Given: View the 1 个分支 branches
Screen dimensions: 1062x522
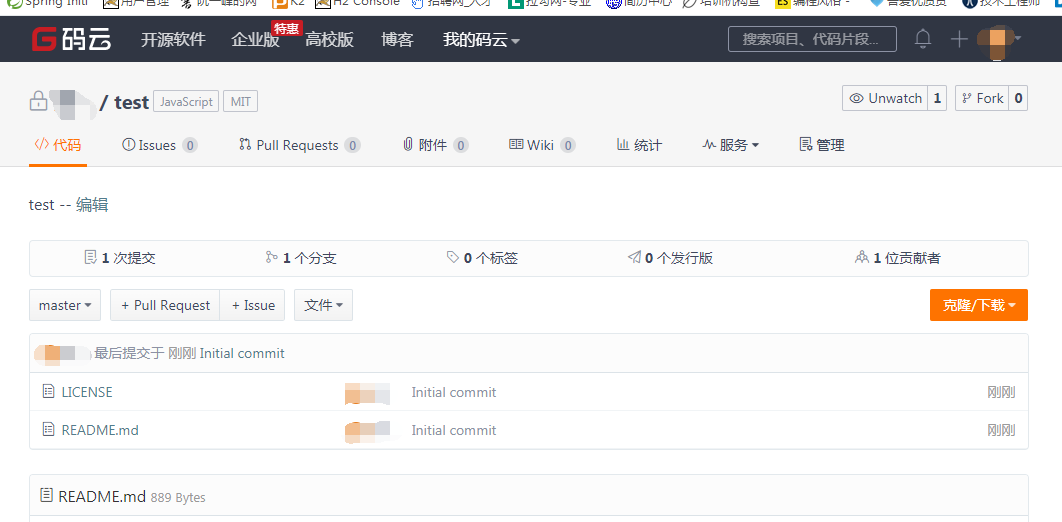Looking at the screenshot, I should coord(300,258).
